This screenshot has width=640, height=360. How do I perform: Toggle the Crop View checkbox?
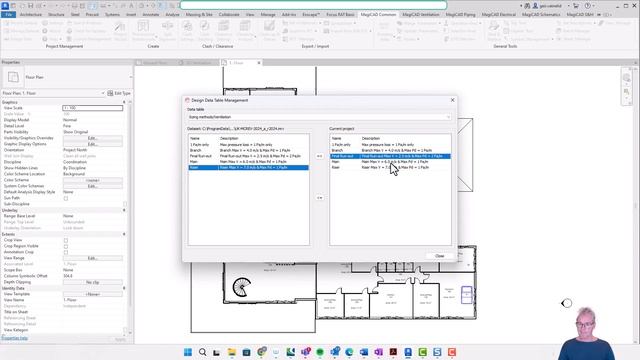pos(66,240)
